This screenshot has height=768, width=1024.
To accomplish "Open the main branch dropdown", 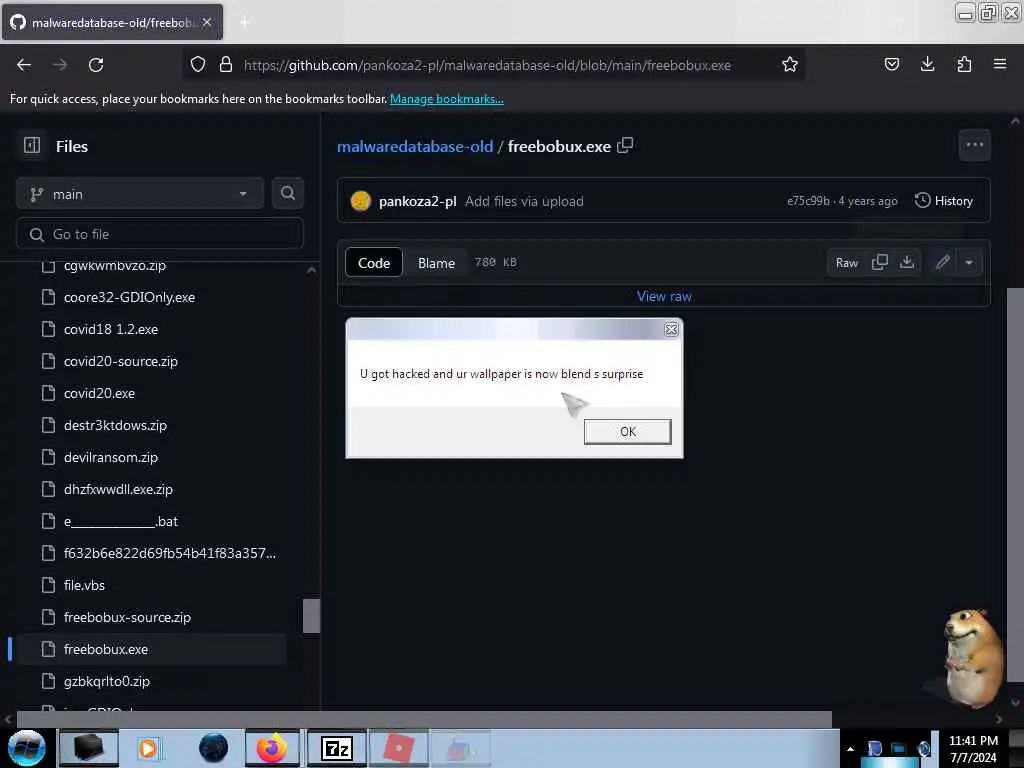I will (140, 194).
